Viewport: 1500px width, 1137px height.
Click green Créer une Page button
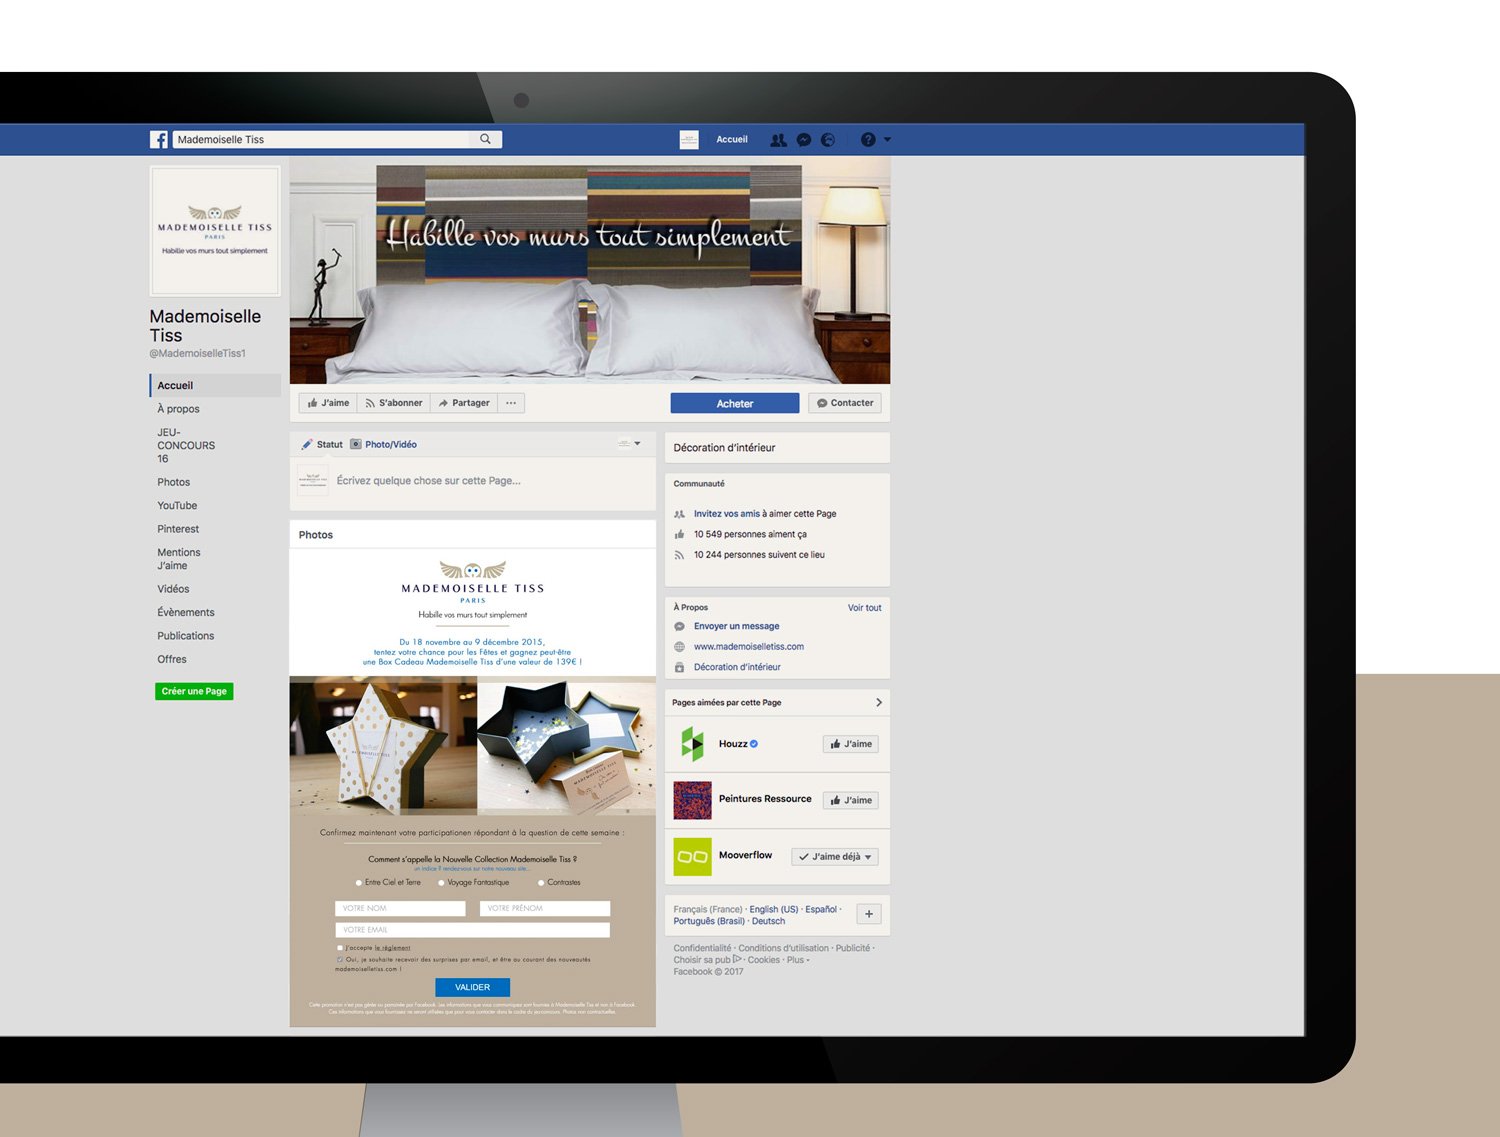tap(194, 691)
